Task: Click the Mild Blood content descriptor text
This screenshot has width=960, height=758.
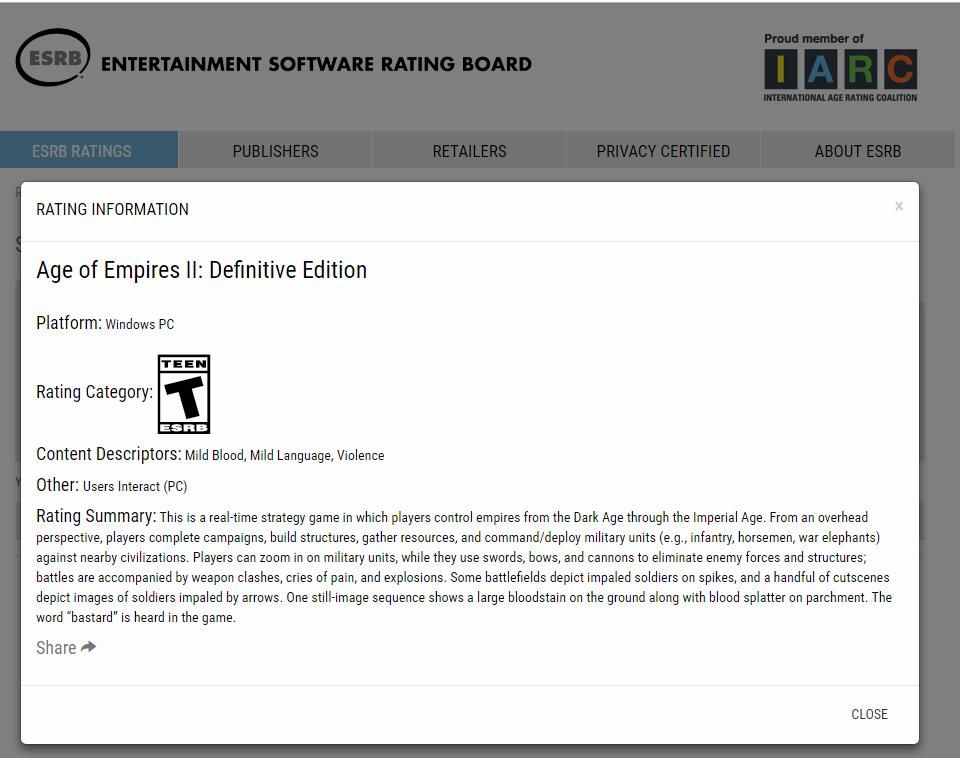Action: pos(214,455)
